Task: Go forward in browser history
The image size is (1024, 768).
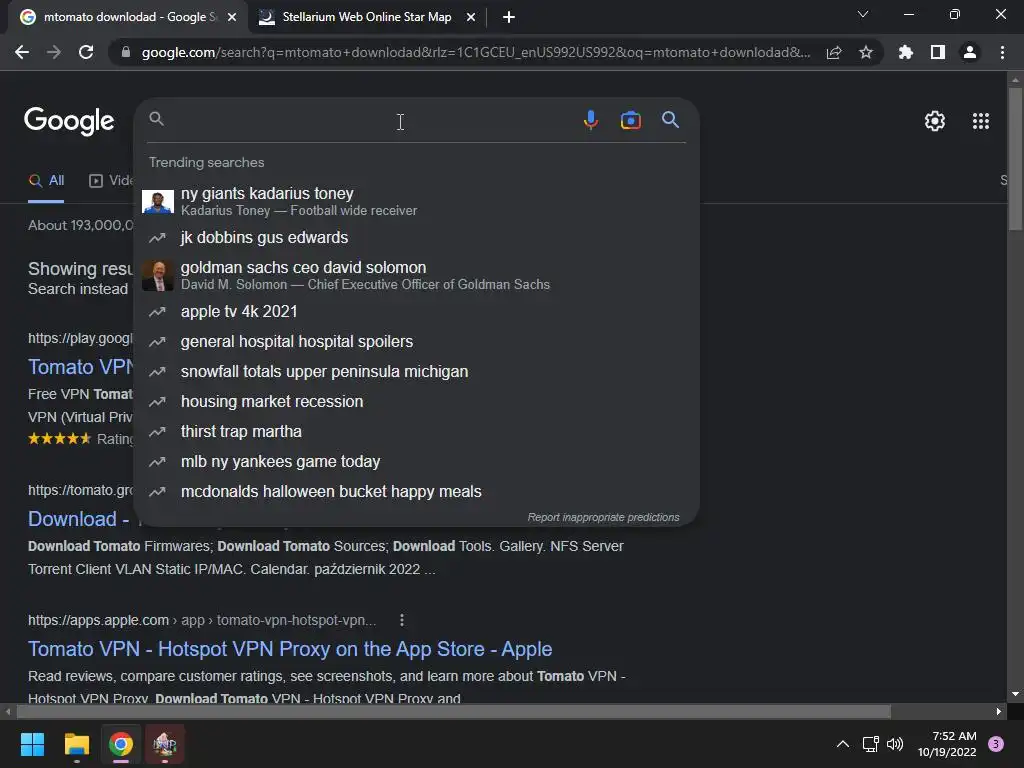Action: 54,52
